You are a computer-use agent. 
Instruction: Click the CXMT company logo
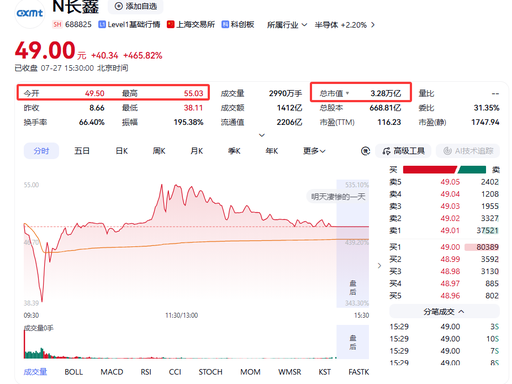(30, 13)
